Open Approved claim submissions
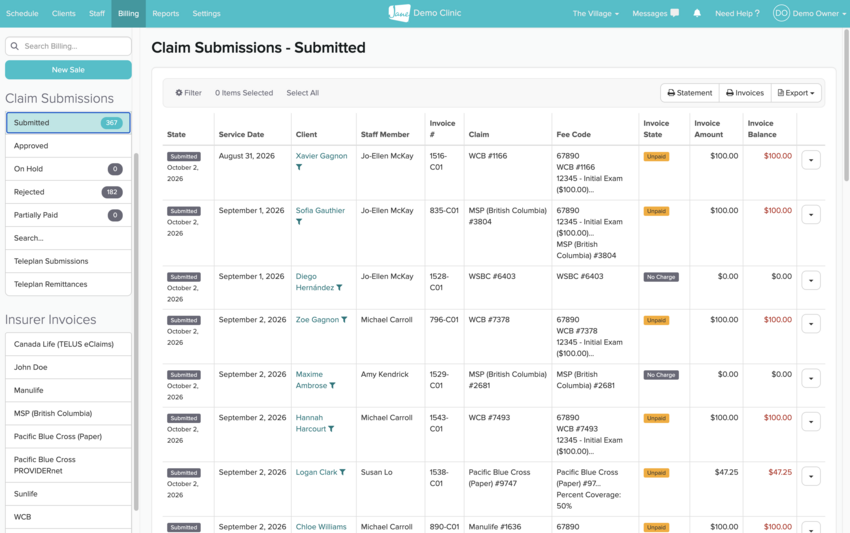 coord(68,146)
